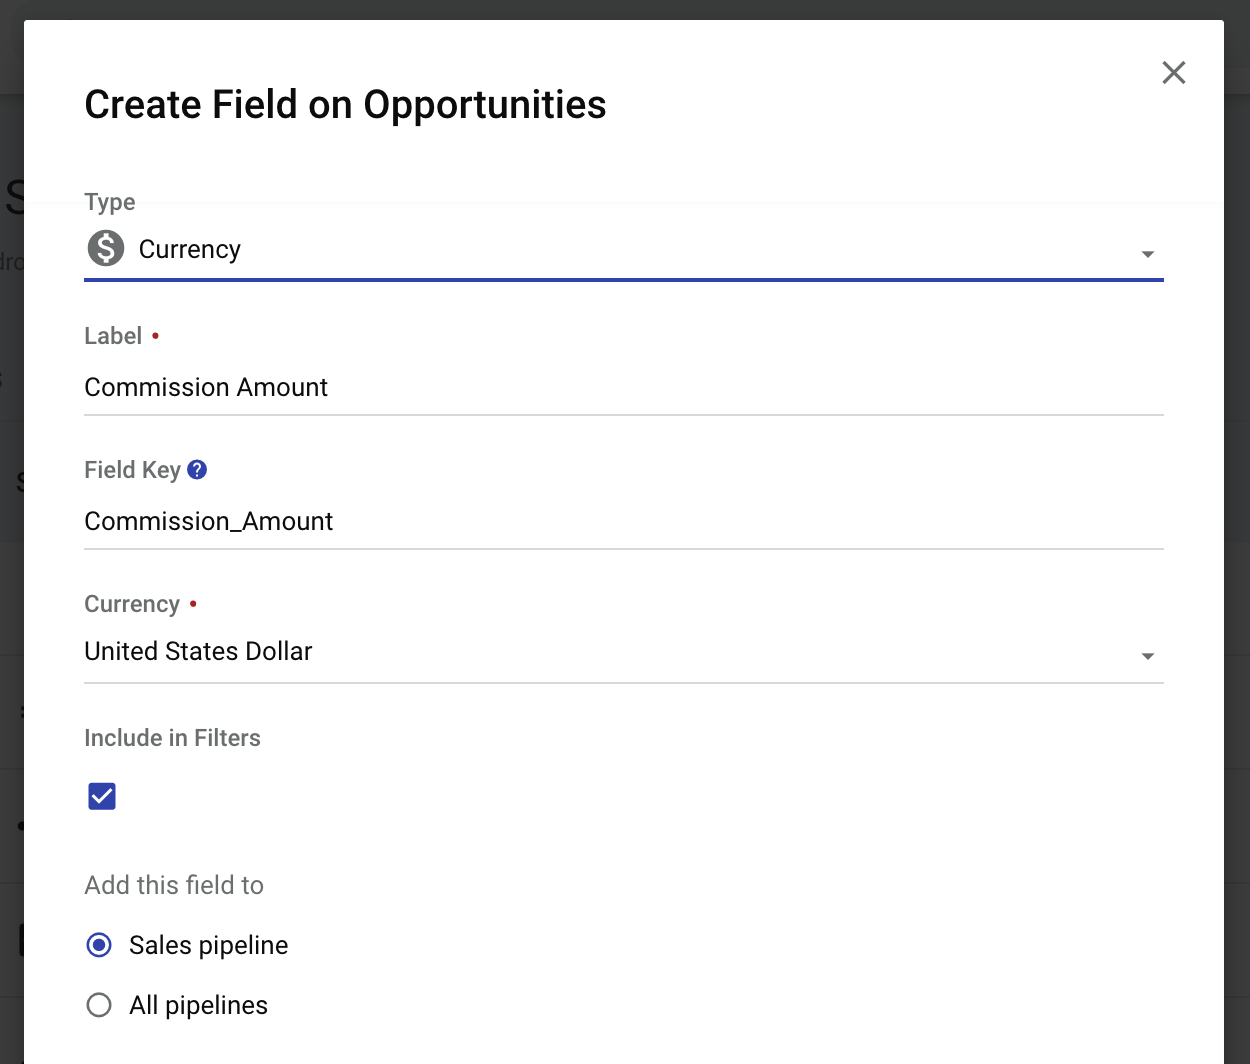Select the Sales pipeline radio button
The height and width of the screenshot is (1064, 1250).
point(99,945)
